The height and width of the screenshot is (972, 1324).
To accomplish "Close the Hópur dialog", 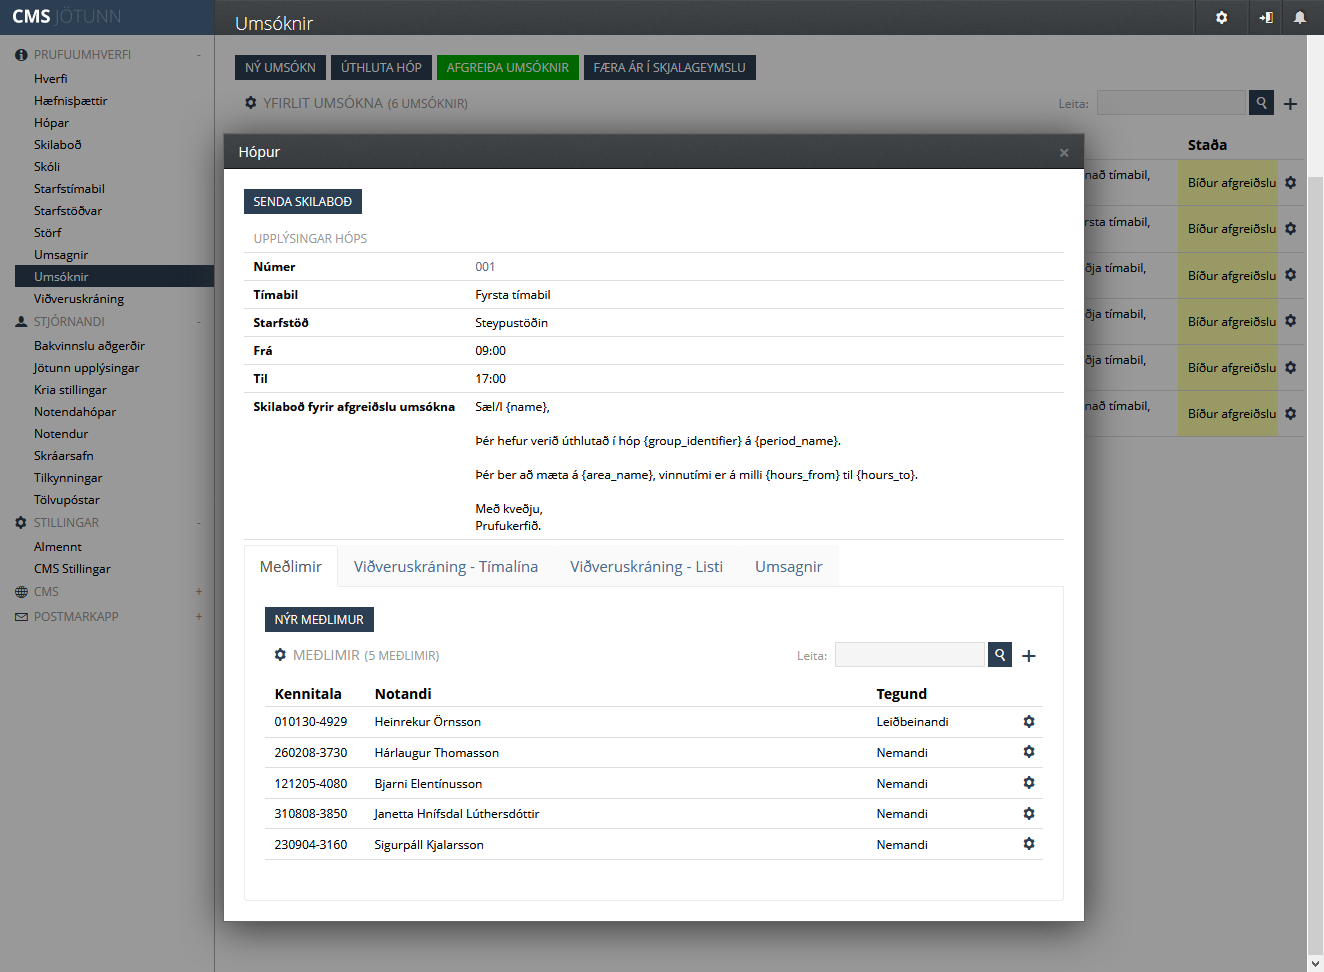I will [1064, 153].
